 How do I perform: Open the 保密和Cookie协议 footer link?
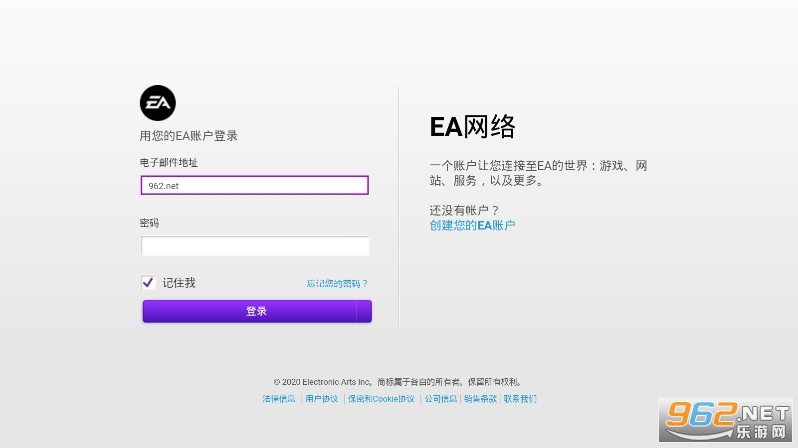coord(381,399)
